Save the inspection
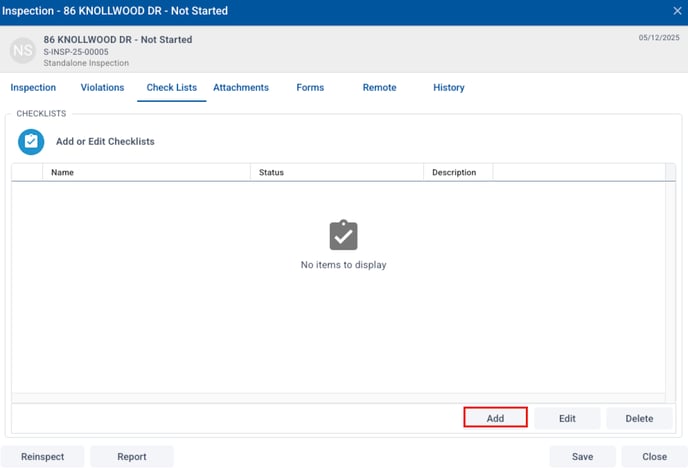 click(x=582, y=457)
